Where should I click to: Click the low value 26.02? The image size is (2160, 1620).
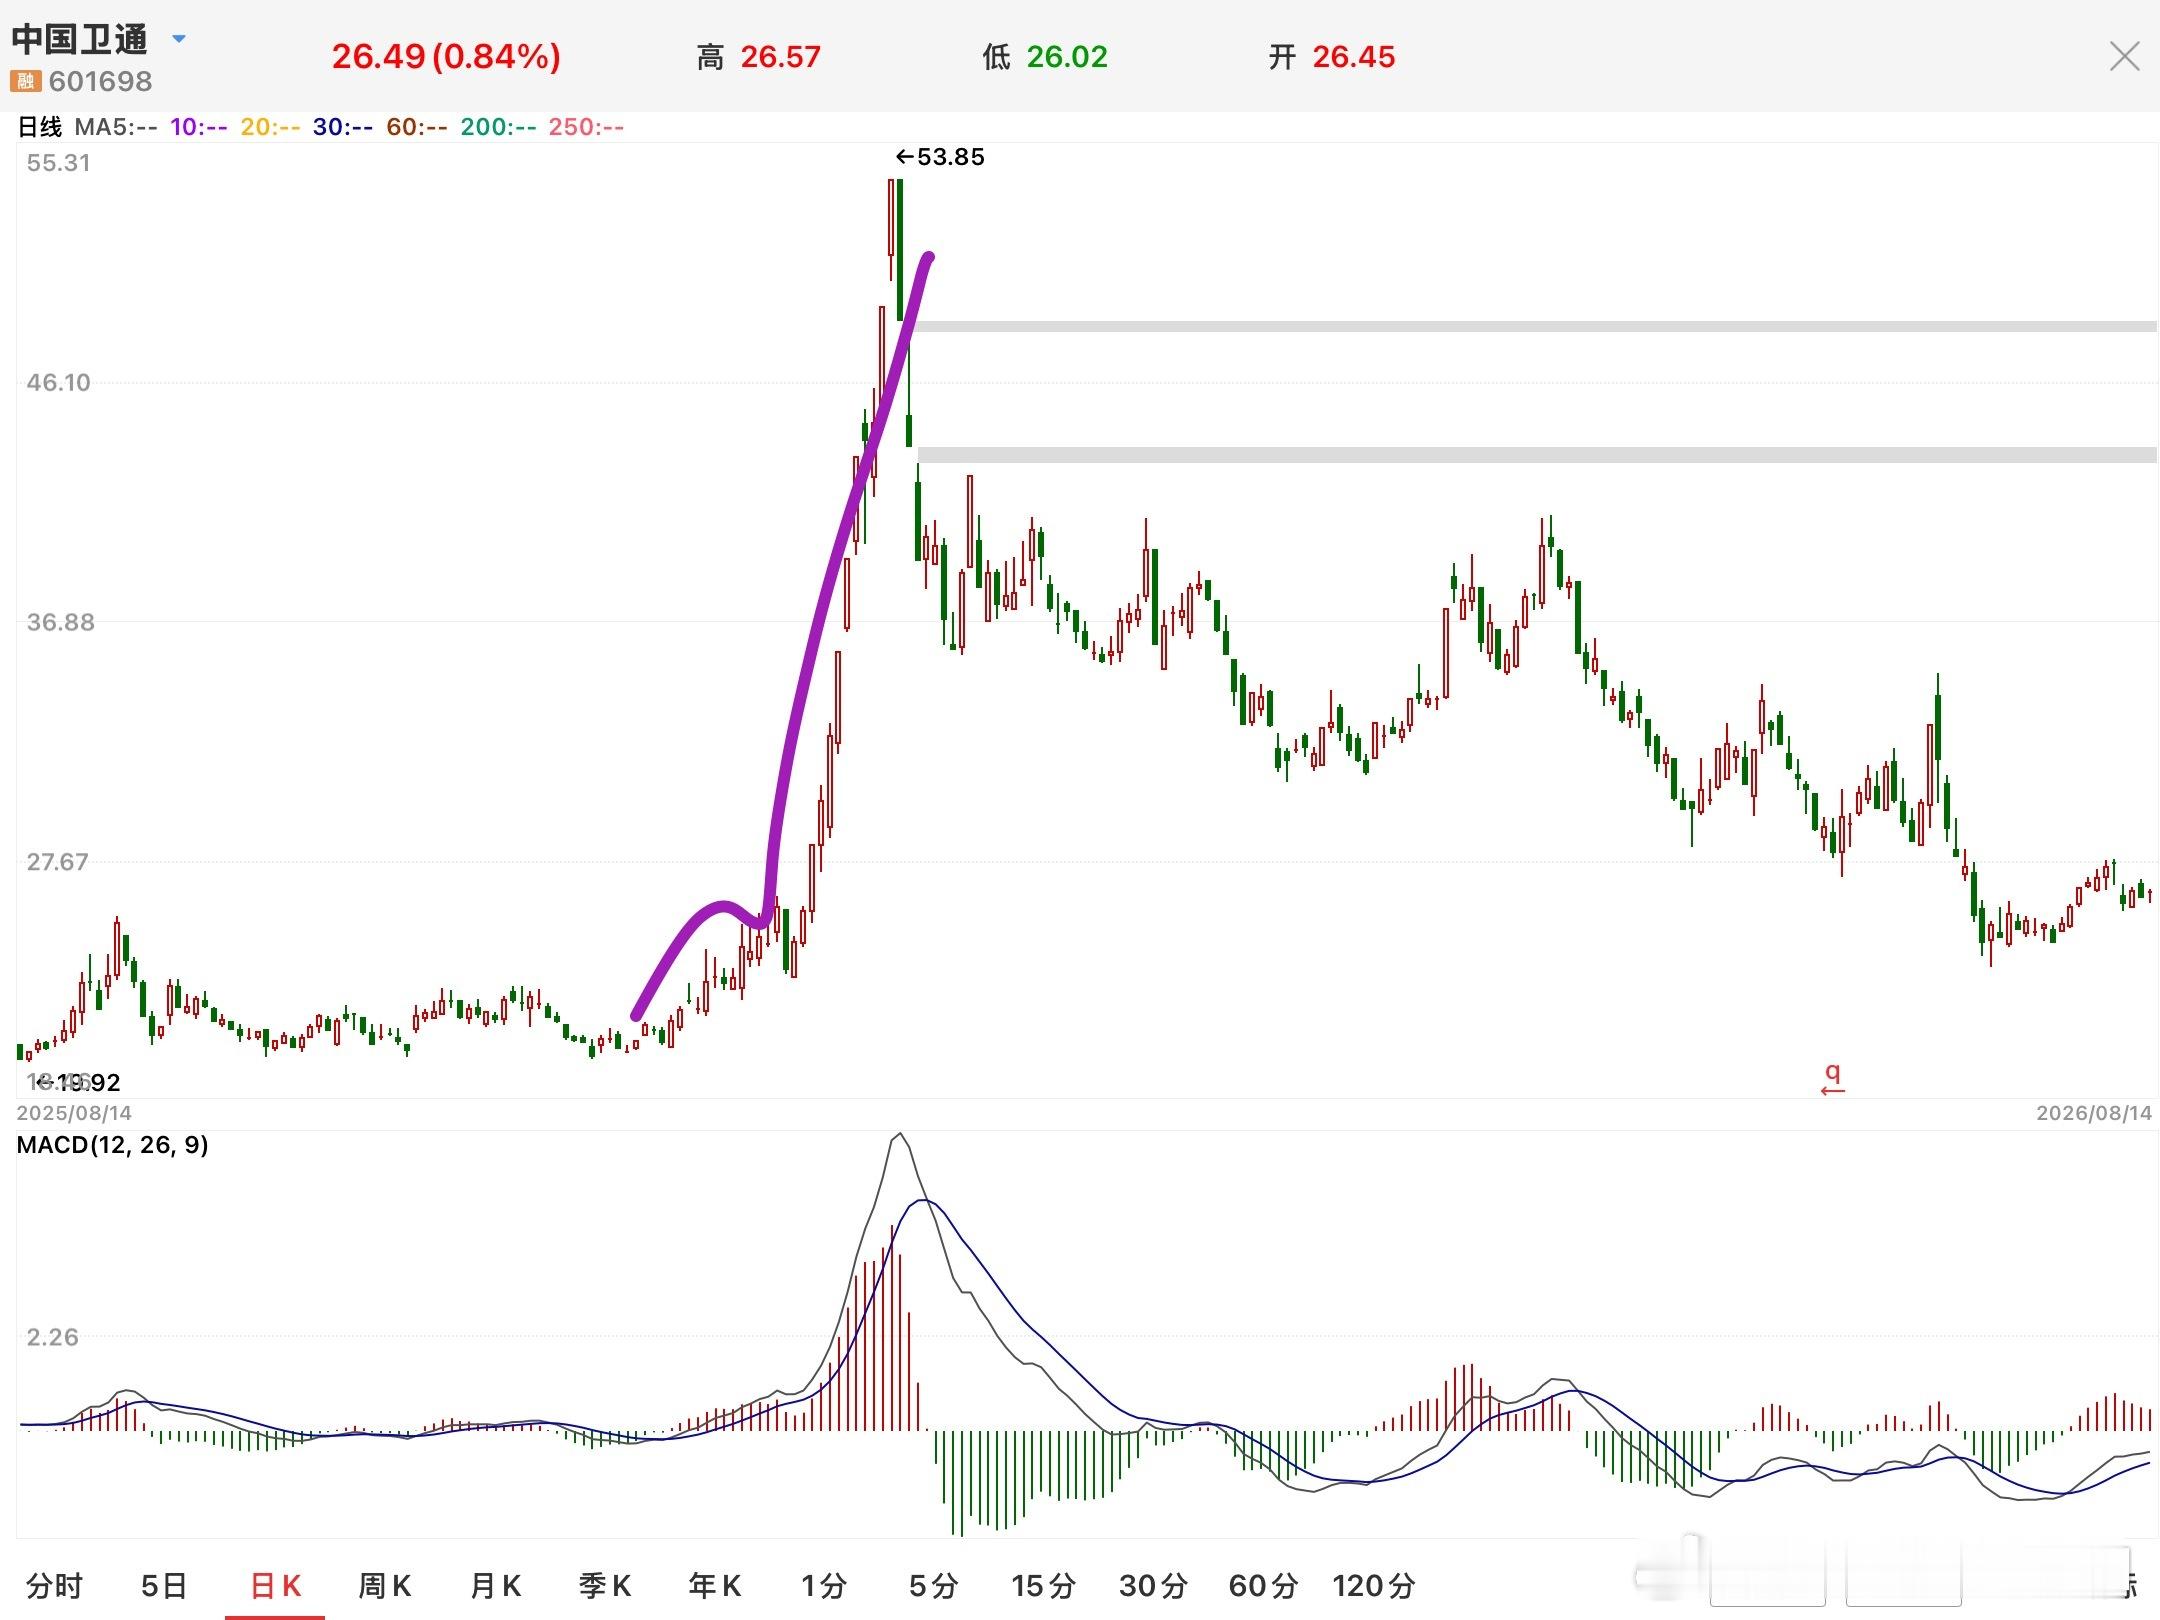[x=1067, y=57]
